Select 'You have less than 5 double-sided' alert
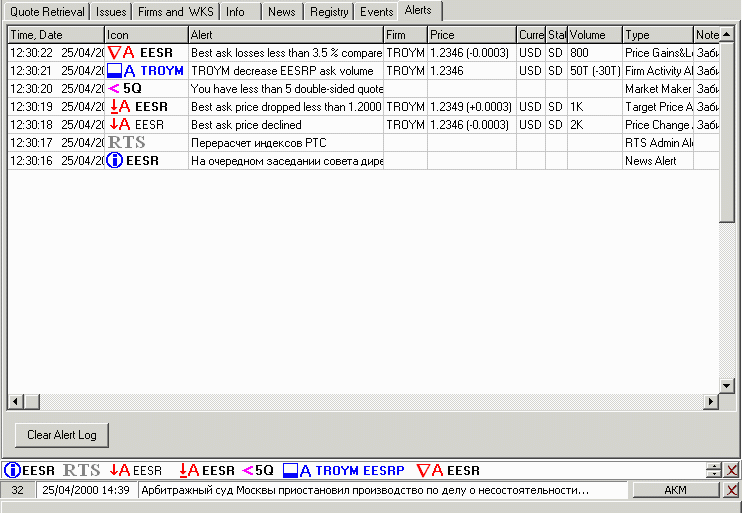The image size is (742, 513). pos(286,88)
